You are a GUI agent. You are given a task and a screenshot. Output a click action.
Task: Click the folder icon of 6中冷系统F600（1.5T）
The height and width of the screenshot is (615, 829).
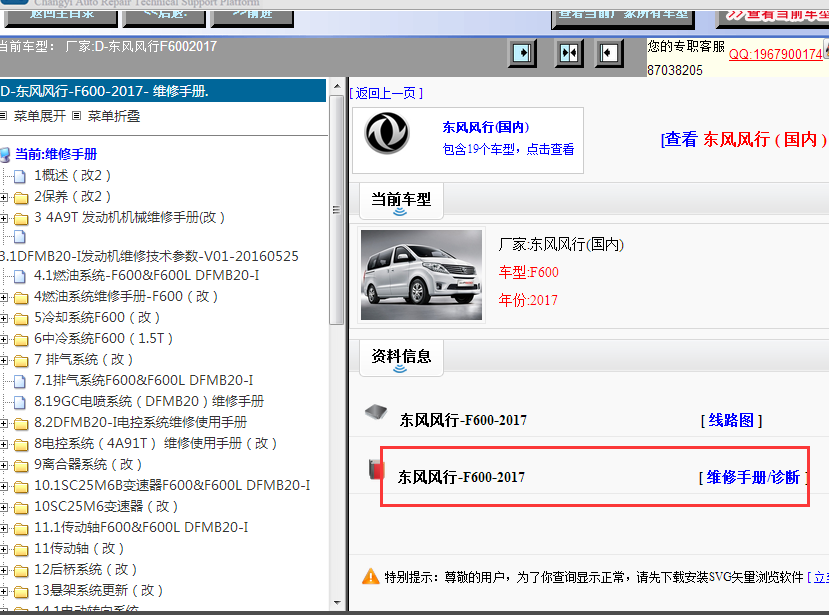click(x=21, y=339)
